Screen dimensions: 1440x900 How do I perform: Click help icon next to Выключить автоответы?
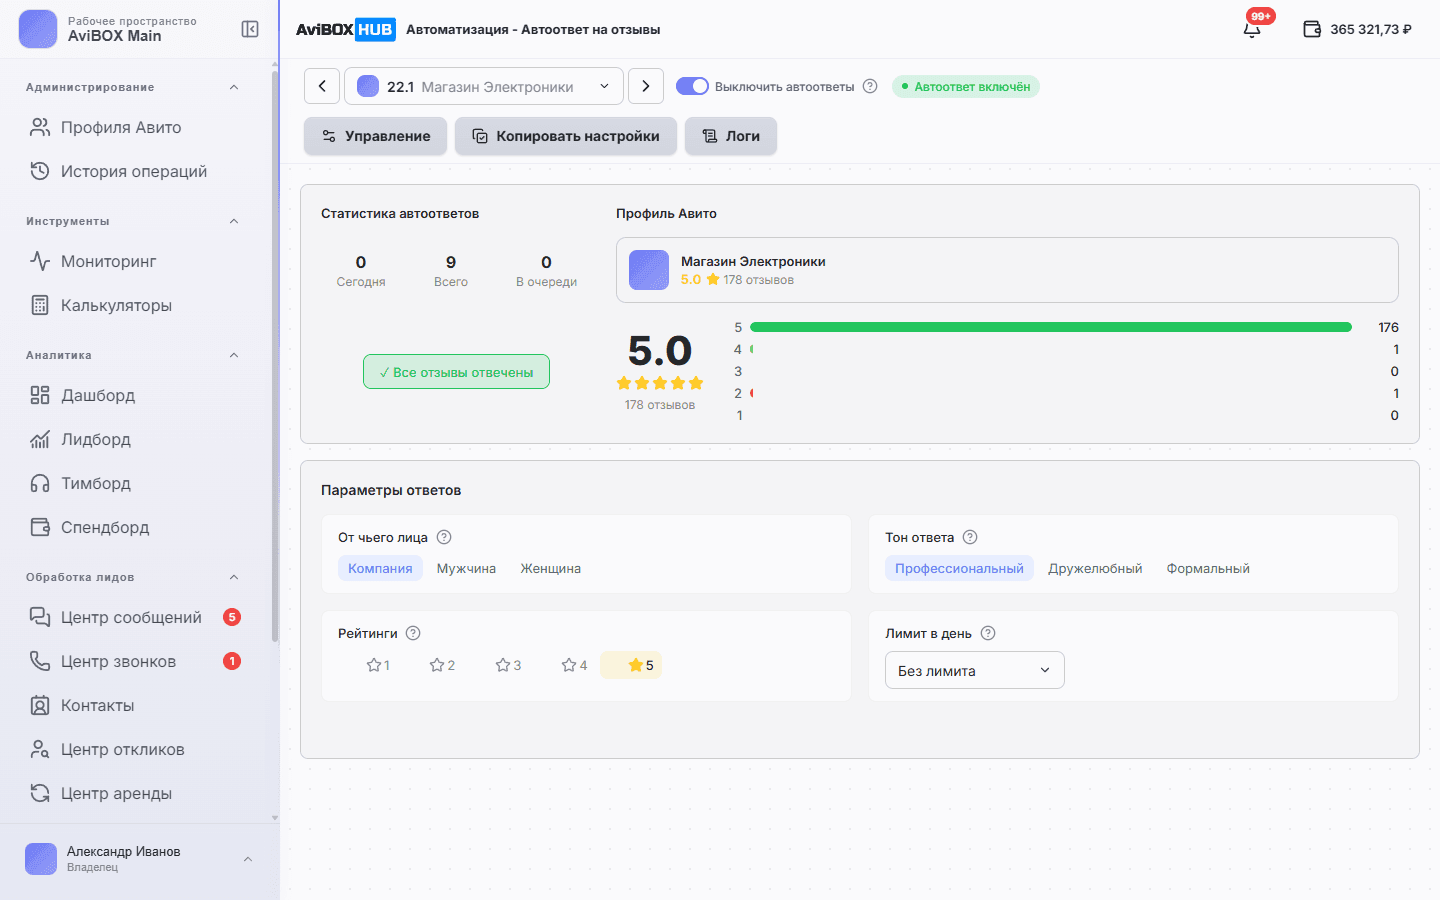pos(870,86)
